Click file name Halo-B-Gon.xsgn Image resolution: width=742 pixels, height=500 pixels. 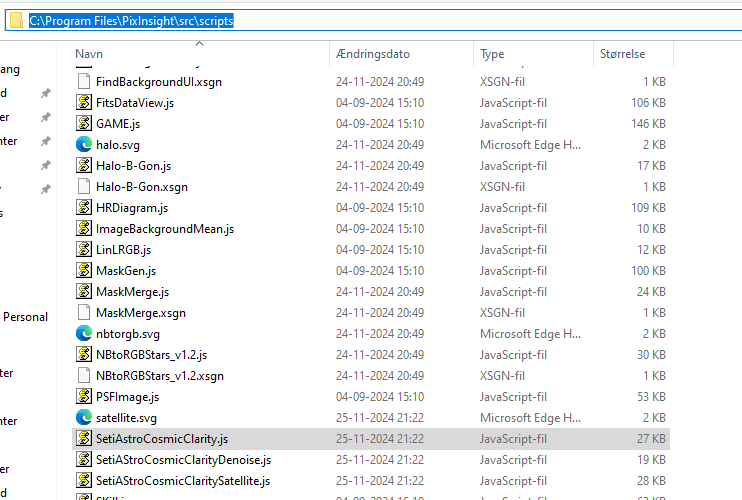click(142, 187)
